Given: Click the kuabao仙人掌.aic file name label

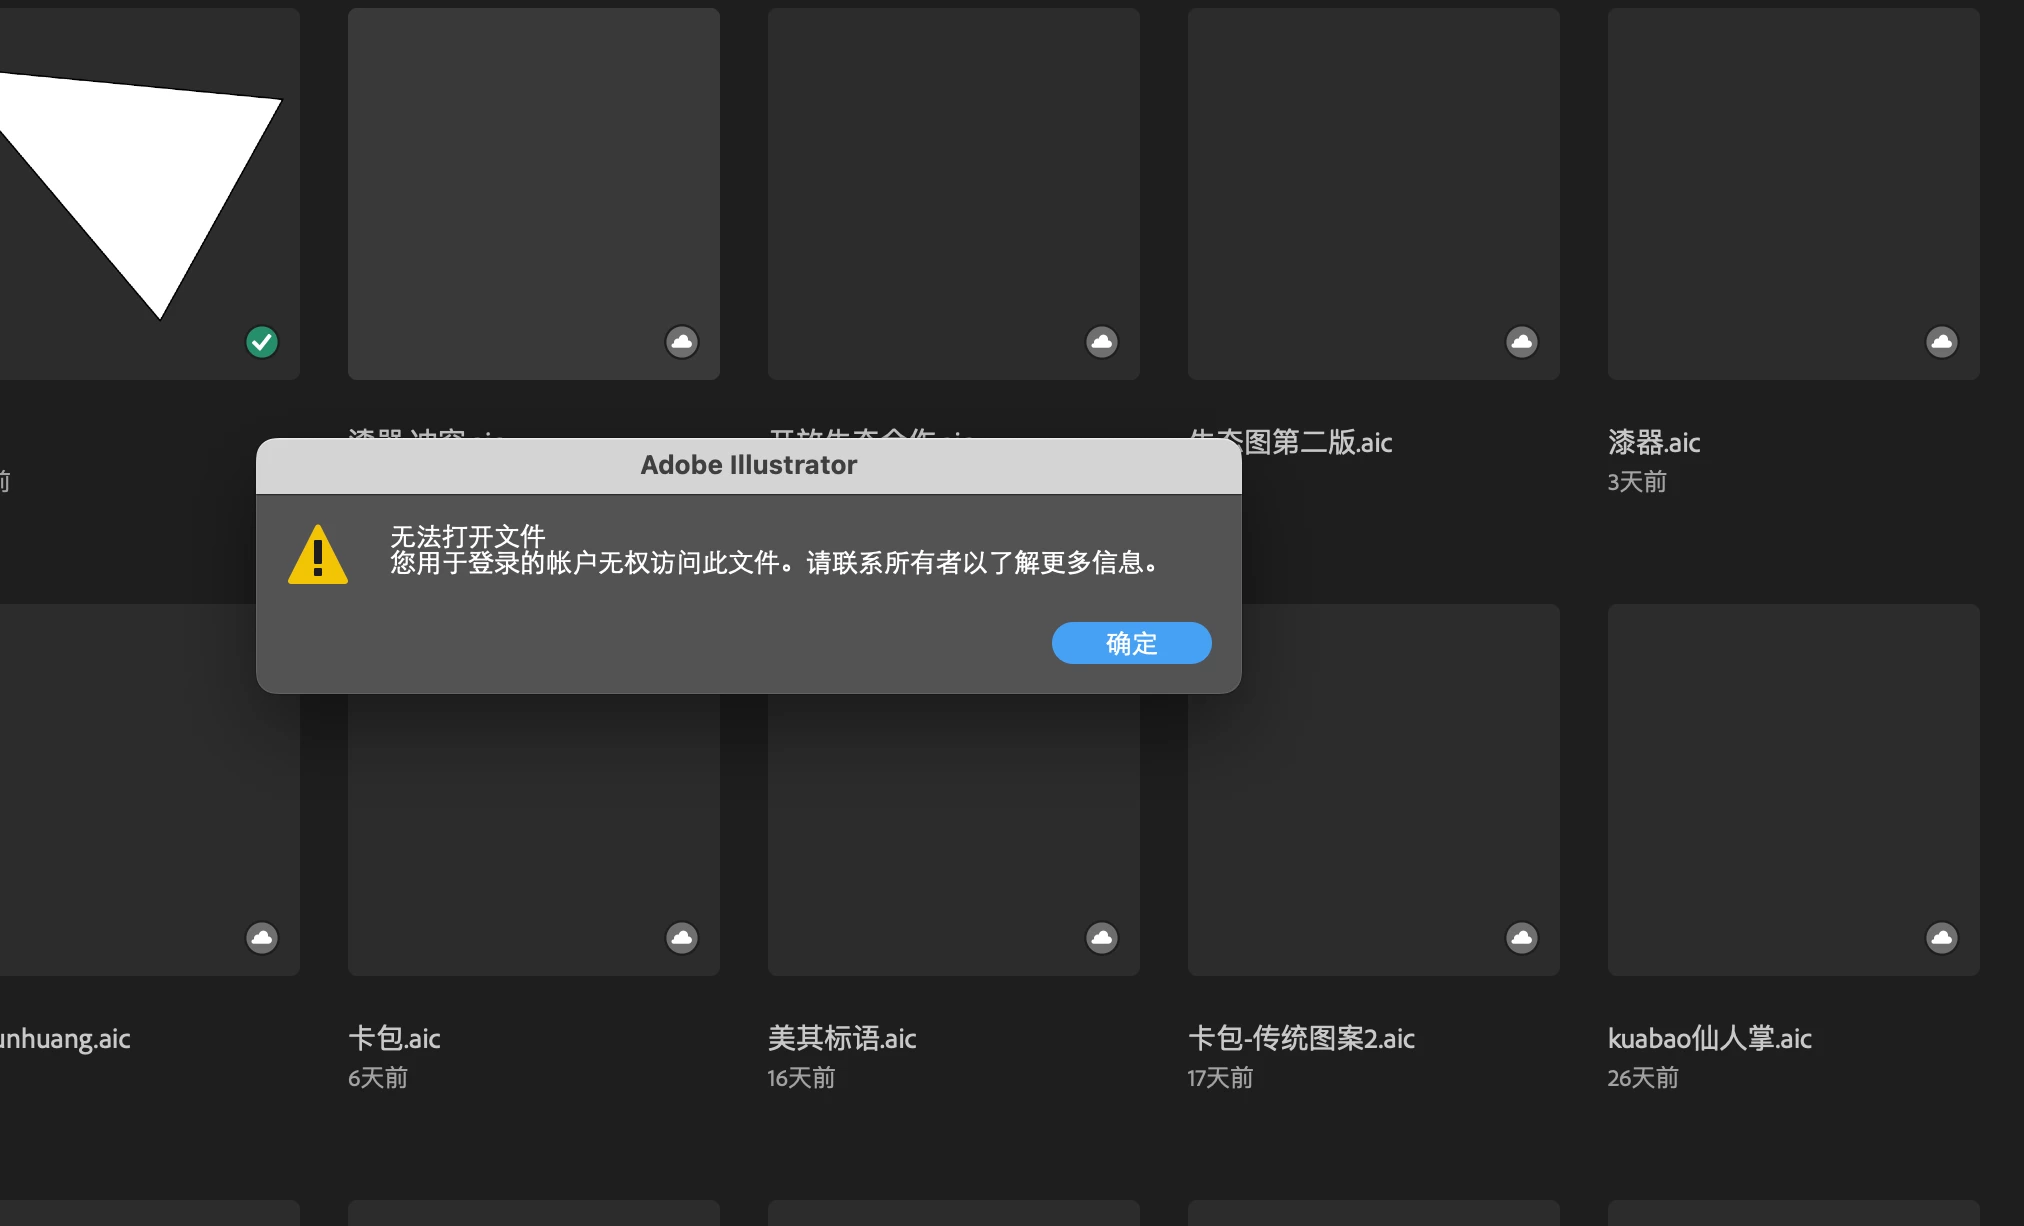Looking at the screenshot, I should click(1709, 1038).
